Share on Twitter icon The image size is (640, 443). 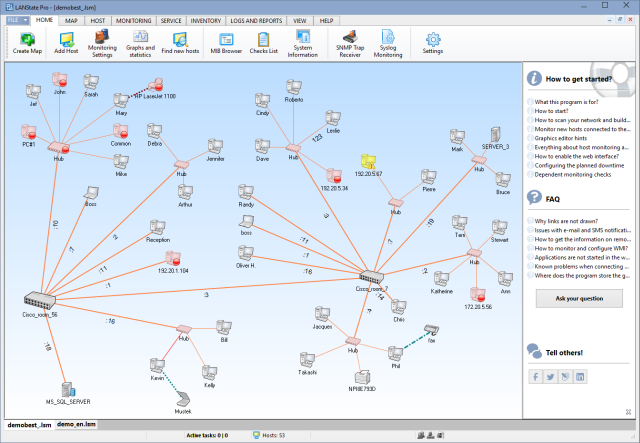point(550,376)
